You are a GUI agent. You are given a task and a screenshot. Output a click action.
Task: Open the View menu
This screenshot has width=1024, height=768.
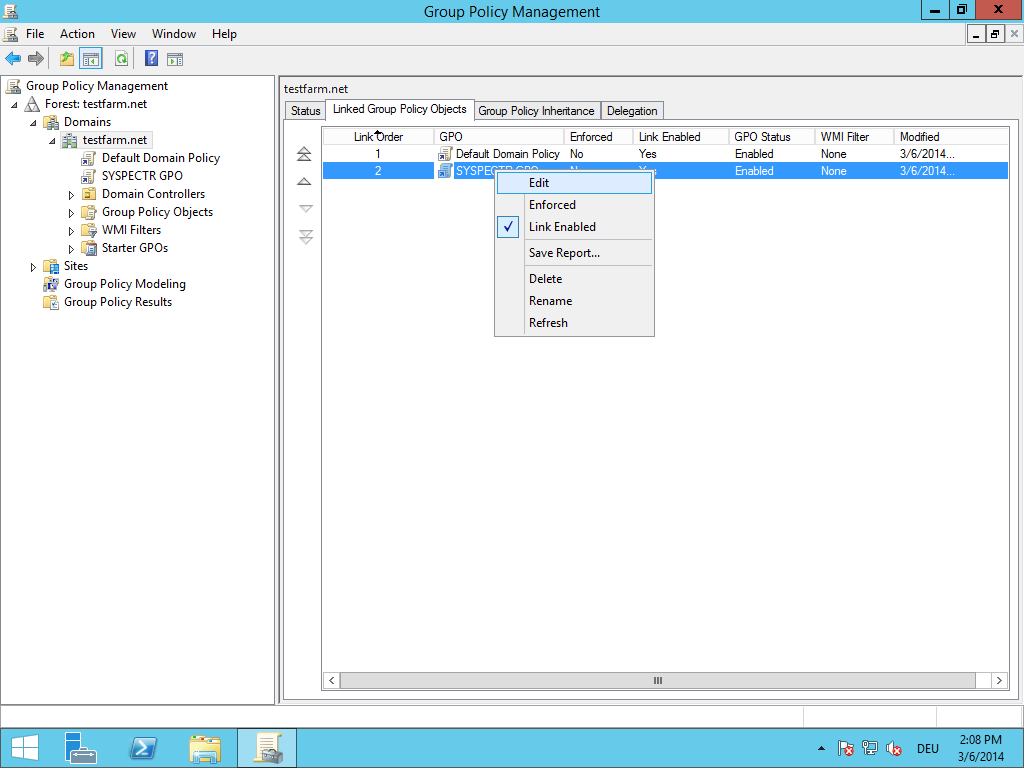point(123,34)
